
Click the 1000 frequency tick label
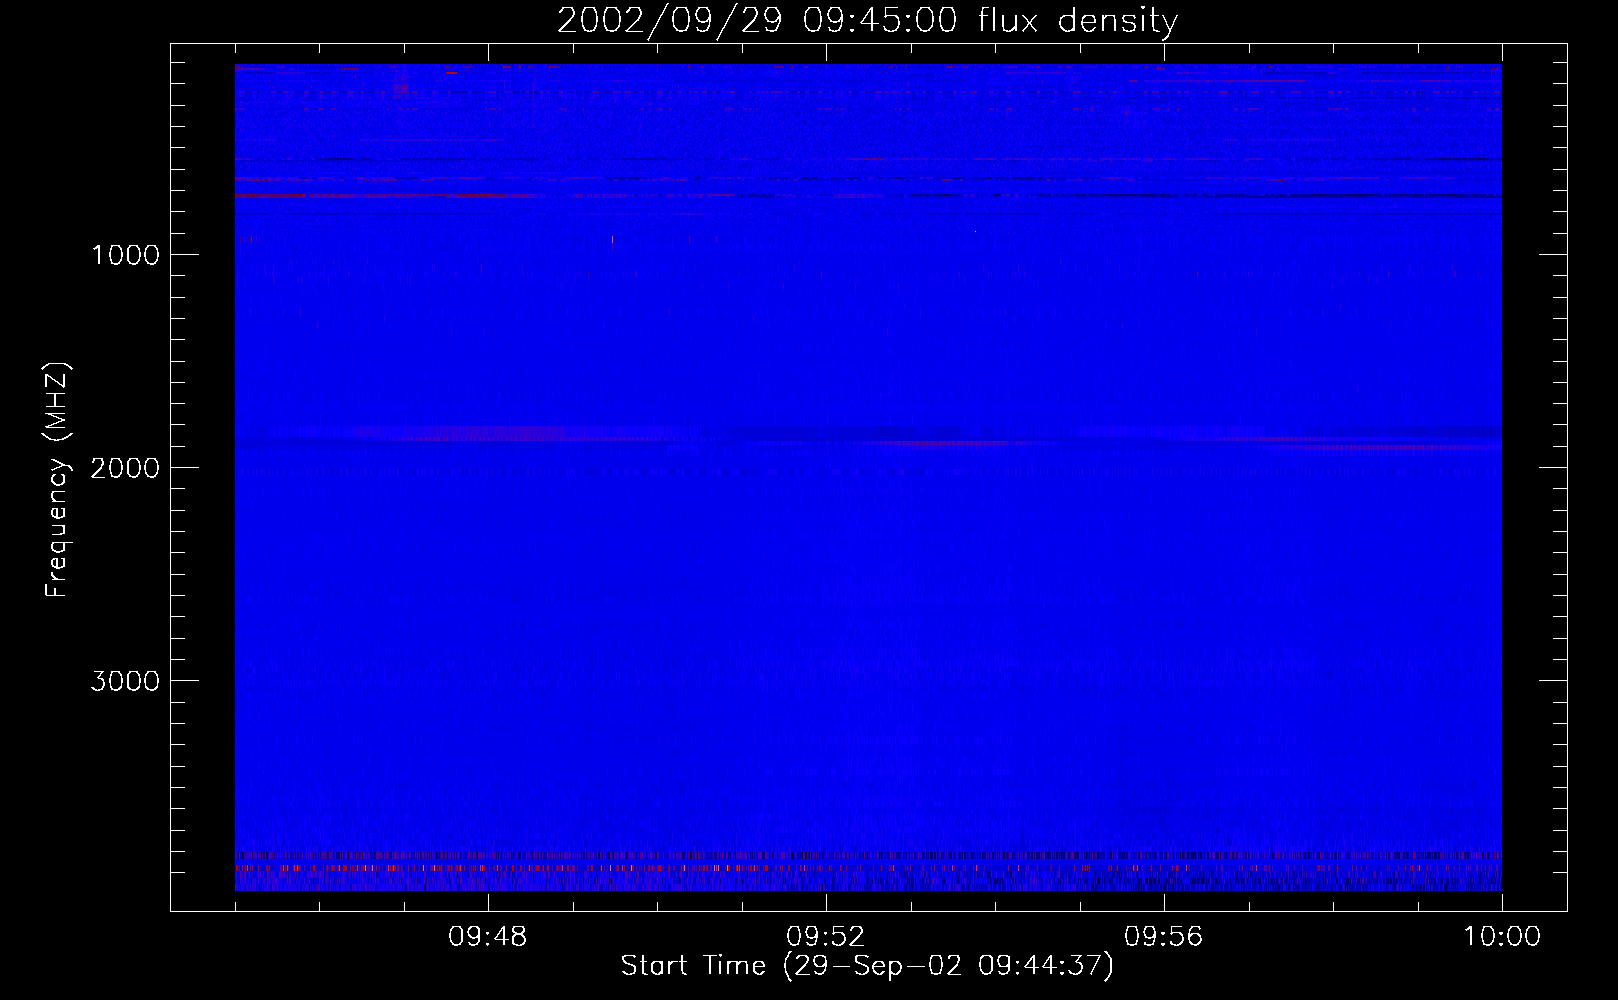[x=125, y=255]
